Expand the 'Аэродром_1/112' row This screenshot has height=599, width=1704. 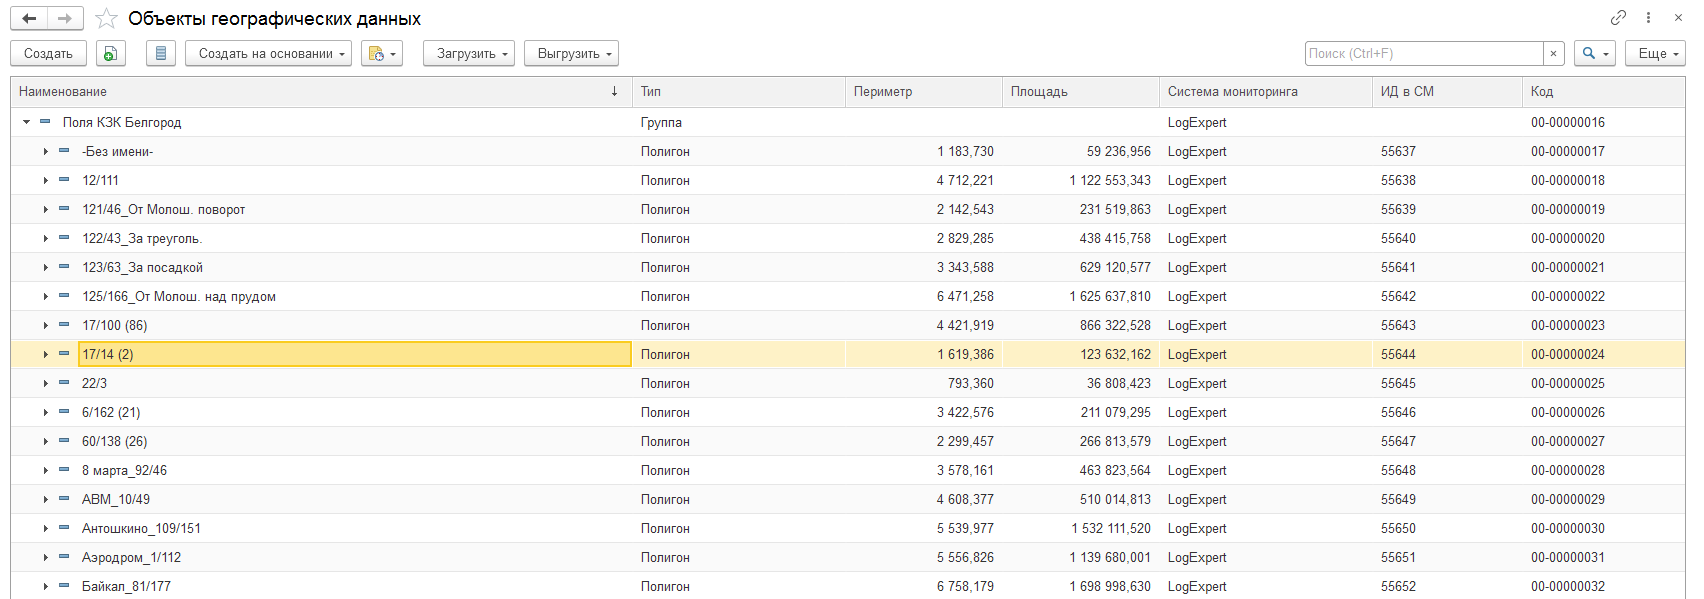[46, 558]
